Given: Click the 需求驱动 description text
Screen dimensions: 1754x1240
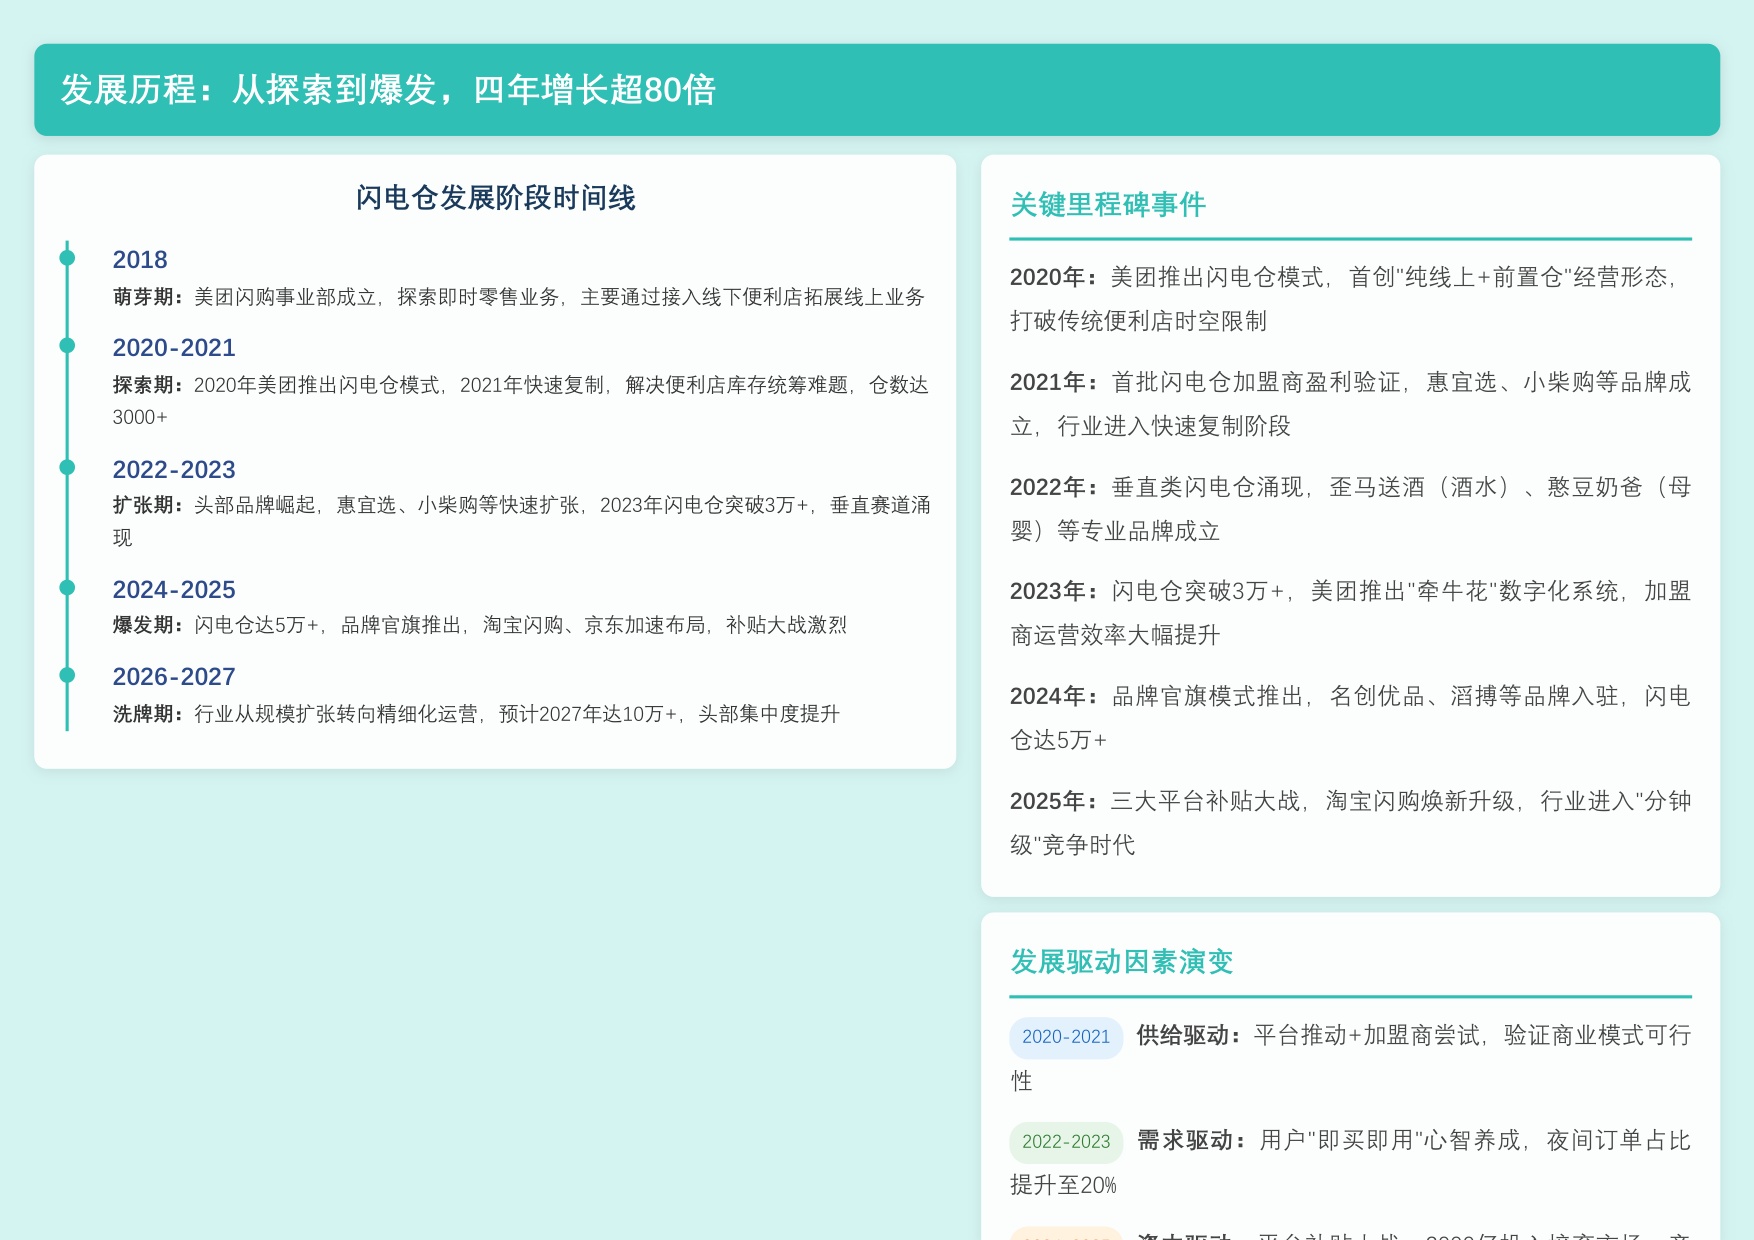Looking at the screenshot, I should (1350, 1163).
